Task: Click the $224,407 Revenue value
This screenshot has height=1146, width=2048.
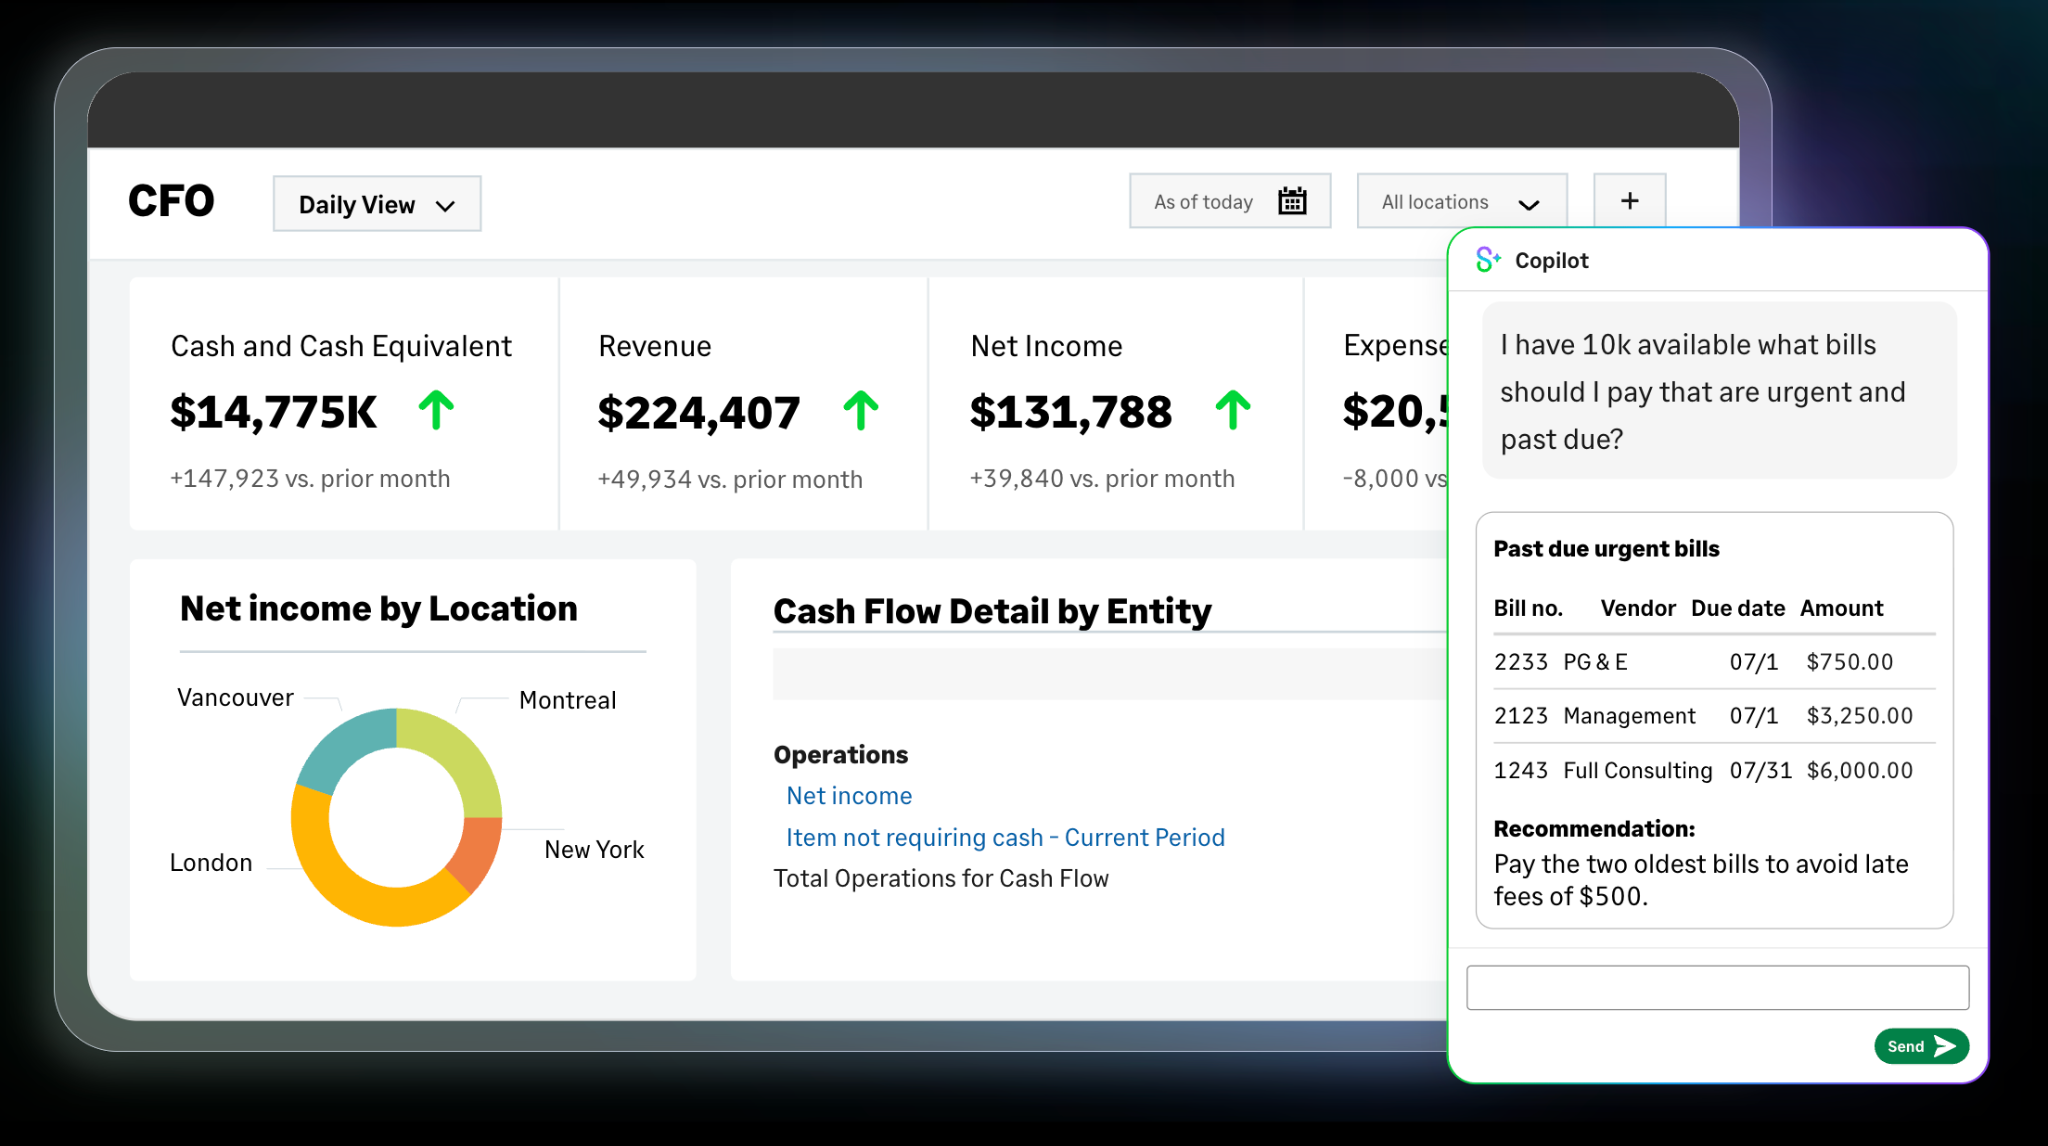Action: 698,412
